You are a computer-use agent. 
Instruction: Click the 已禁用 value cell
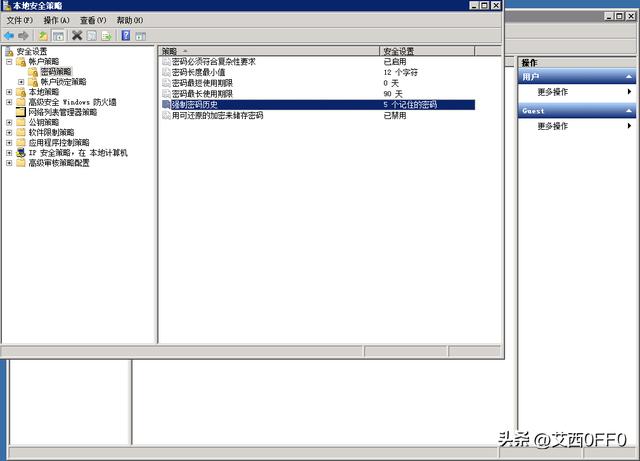point(395,116)
